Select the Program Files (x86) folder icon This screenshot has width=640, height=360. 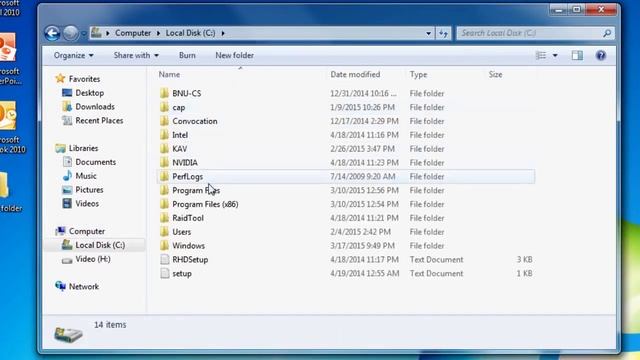(164, 204)
